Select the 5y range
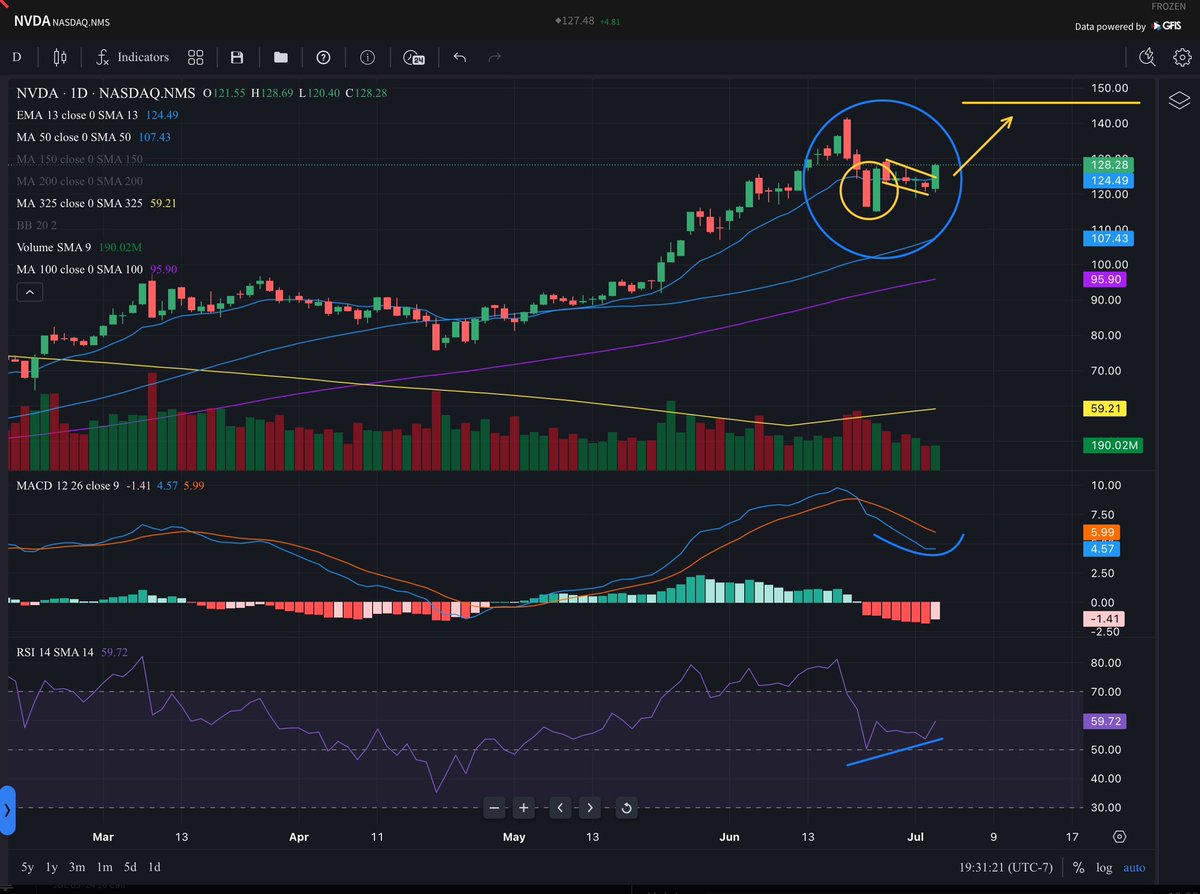 27,867
